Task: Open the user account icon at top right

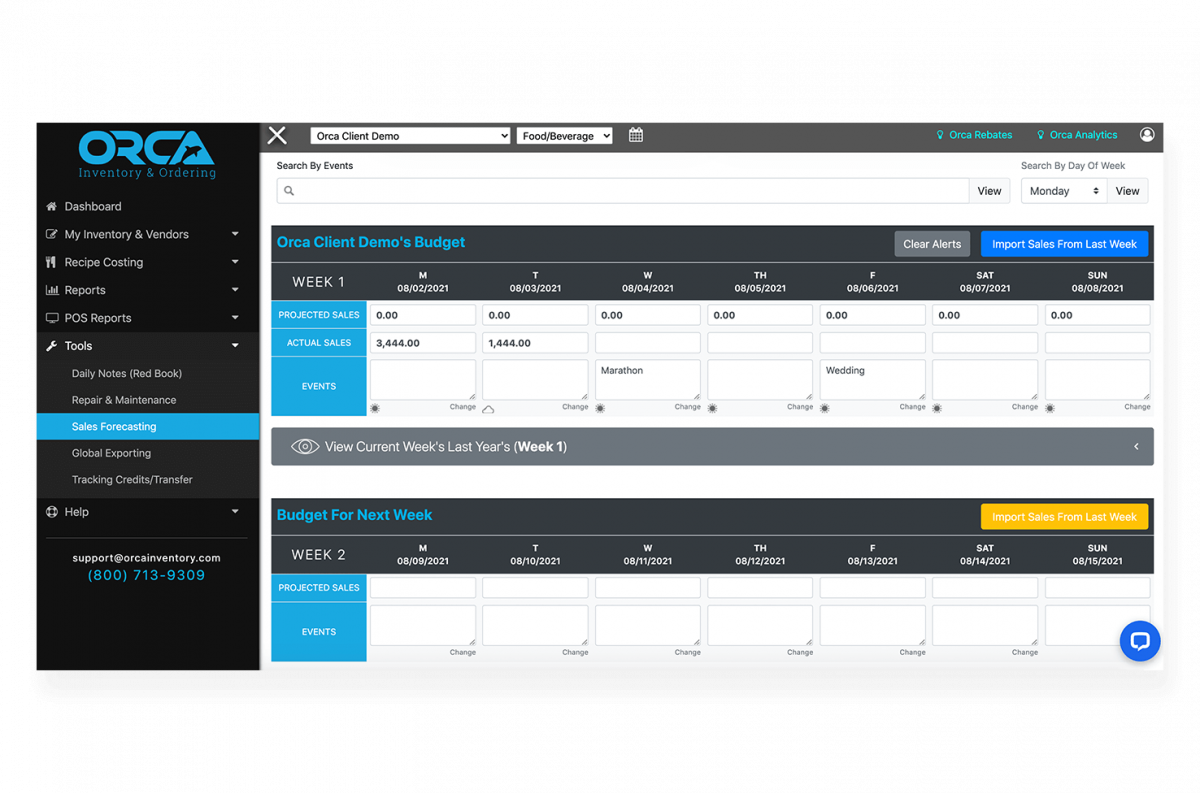Action: click(x=1147, y=134)
